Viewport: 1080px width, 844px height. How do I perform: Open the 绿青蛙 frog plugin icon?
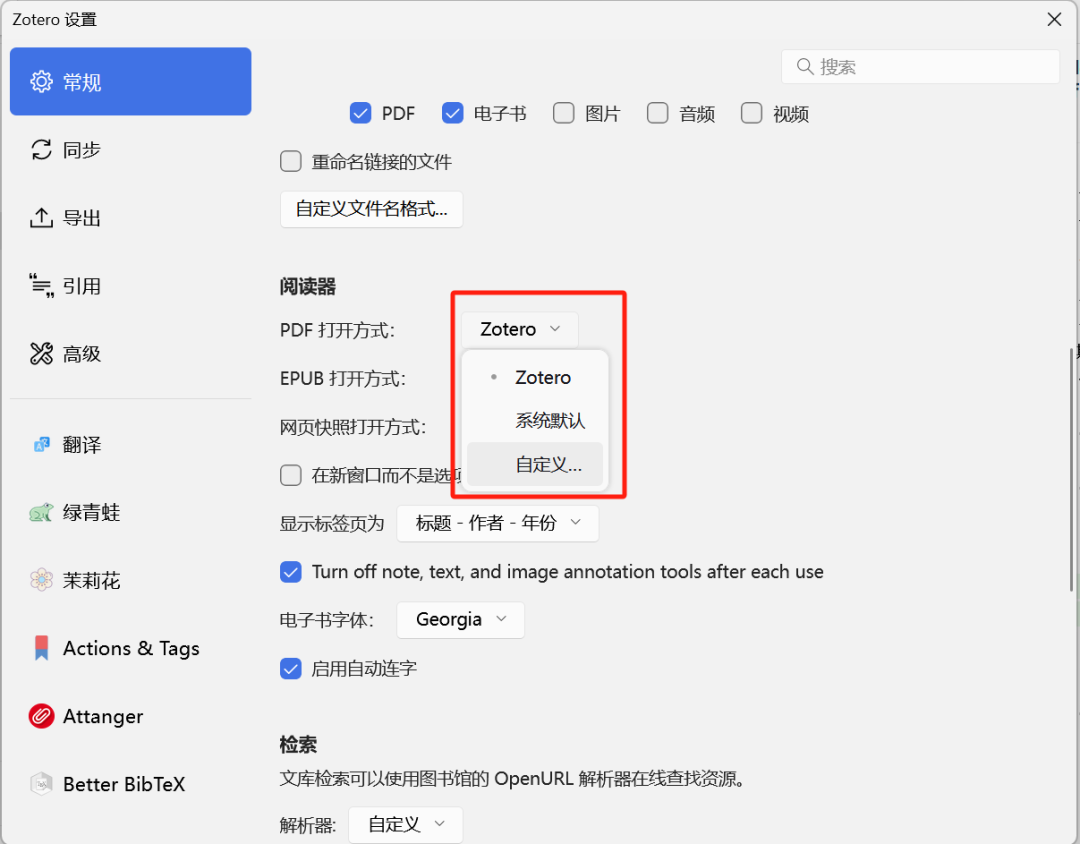pos(41,513)
